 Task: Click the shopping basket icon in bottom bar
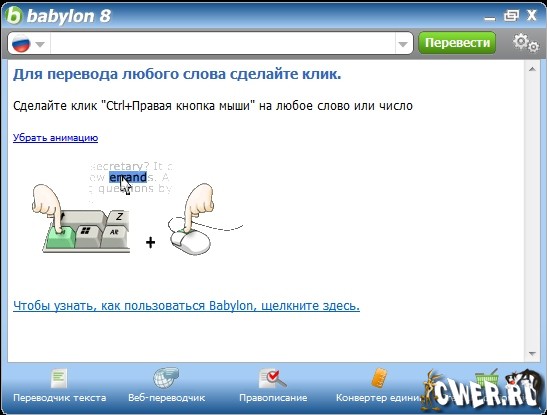click(x=486, y=378)
